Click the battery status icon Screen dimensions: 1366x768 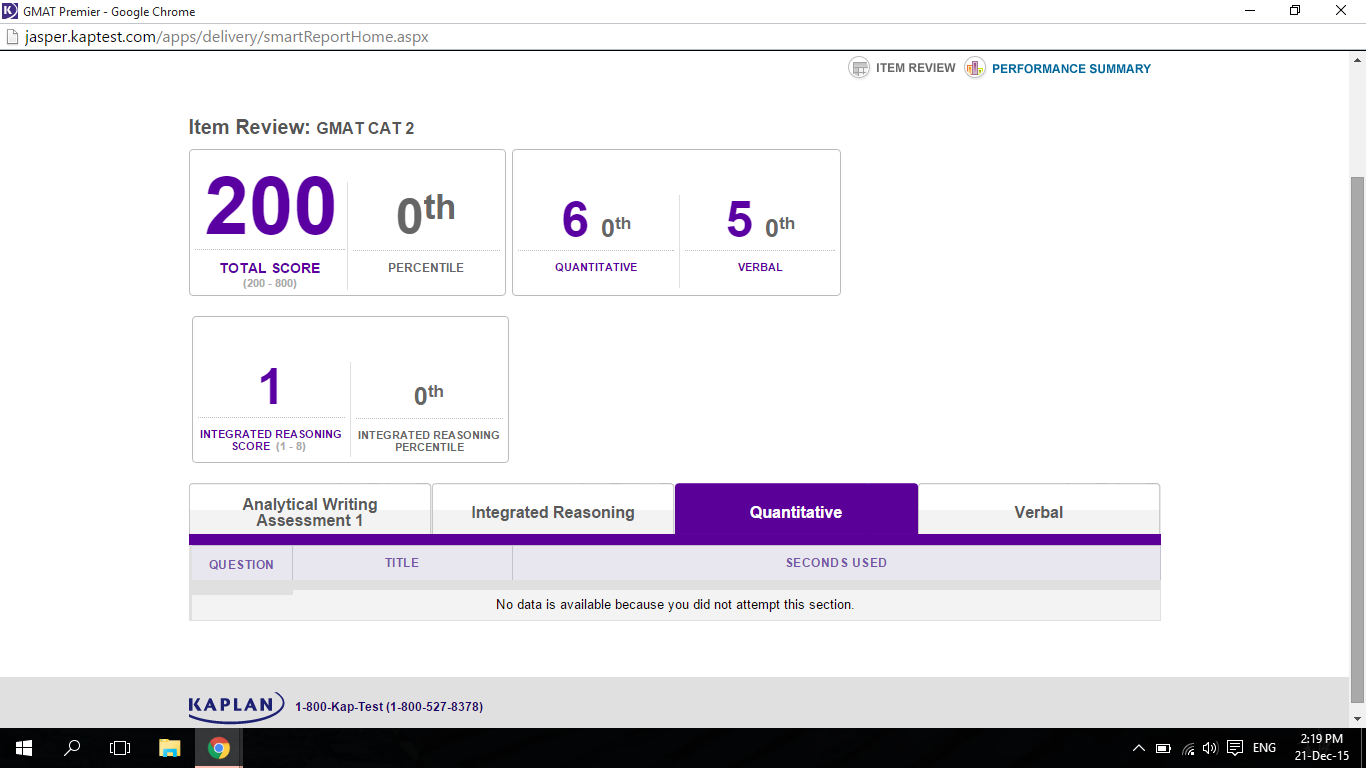[1163, 747]
